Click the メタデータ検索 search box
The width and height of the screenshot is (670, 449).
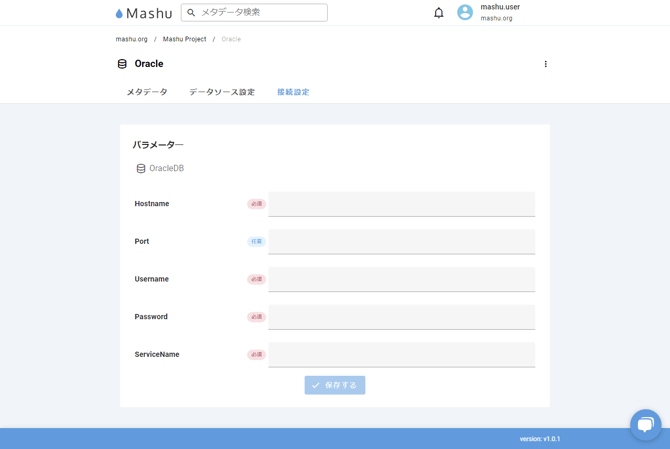coord(262,13)
